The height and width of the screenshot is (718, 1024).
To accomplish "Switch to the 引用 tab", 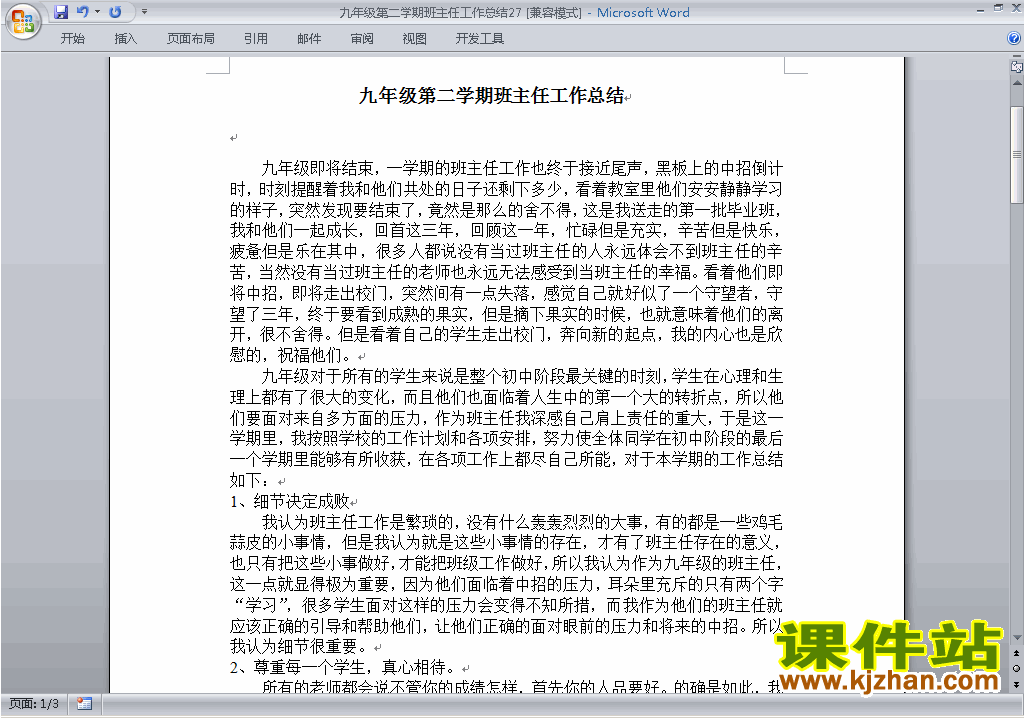I will click(x=255, y=39).
